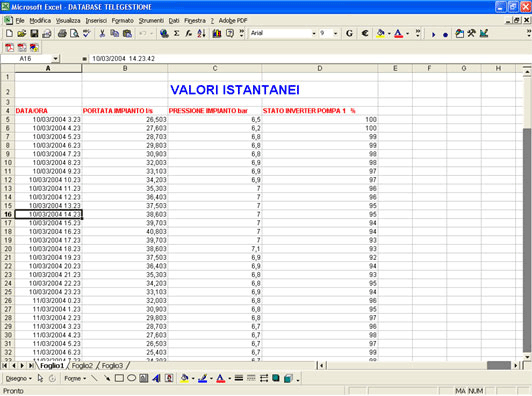Expand the font size dropdown
Viewport: 532px width, 396px height.
(x=335, y=33)
